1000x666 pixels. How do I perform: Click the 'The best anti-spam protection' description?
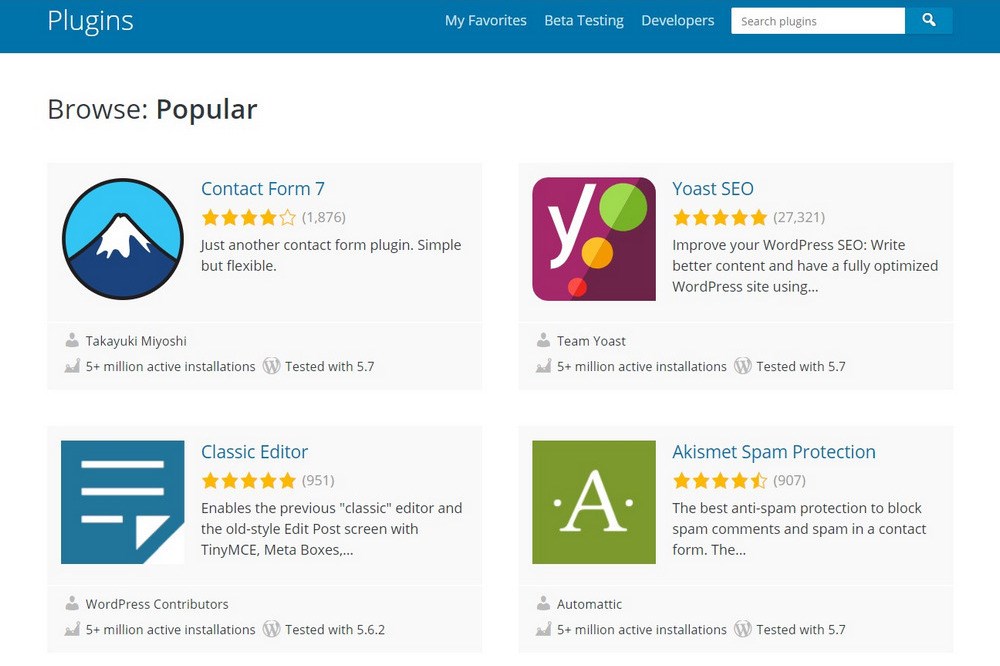tap(799, 529)
